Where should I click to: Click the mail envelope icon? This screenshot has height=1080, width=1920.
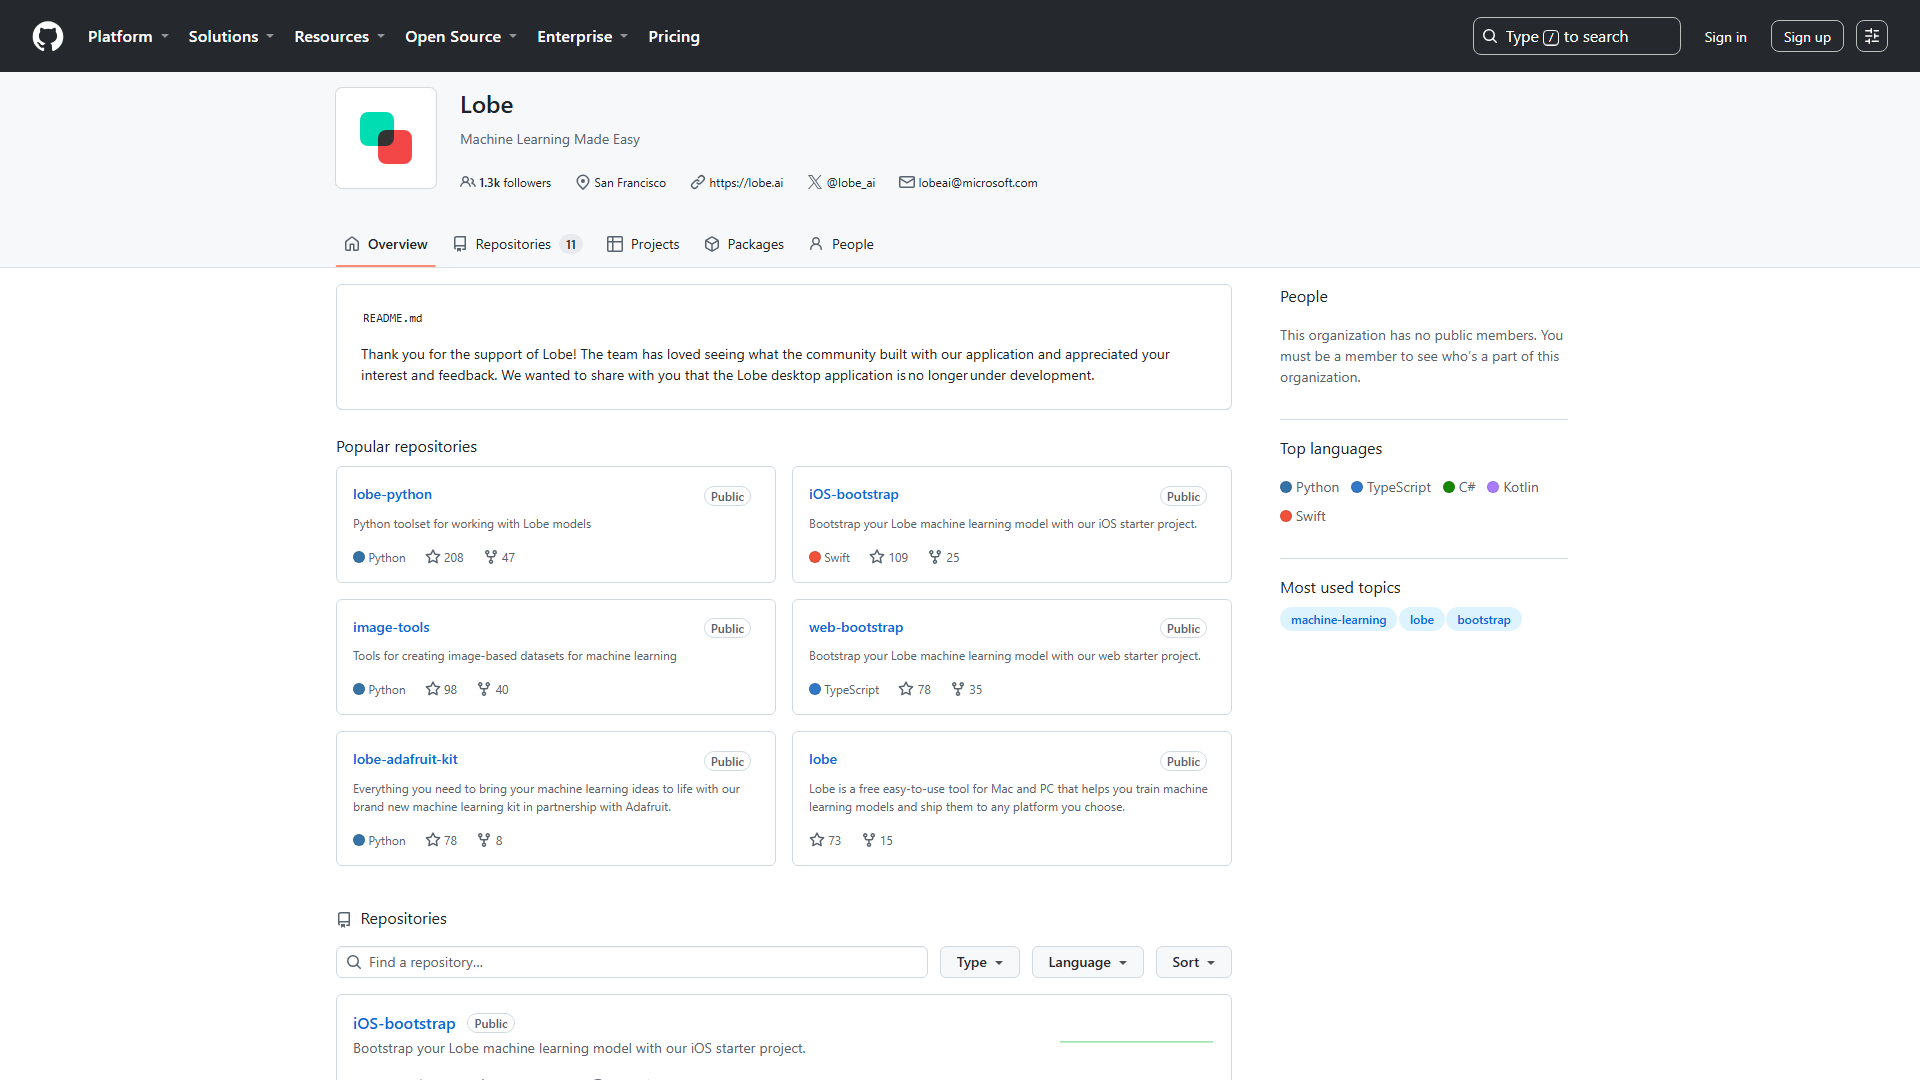(907, 182)
